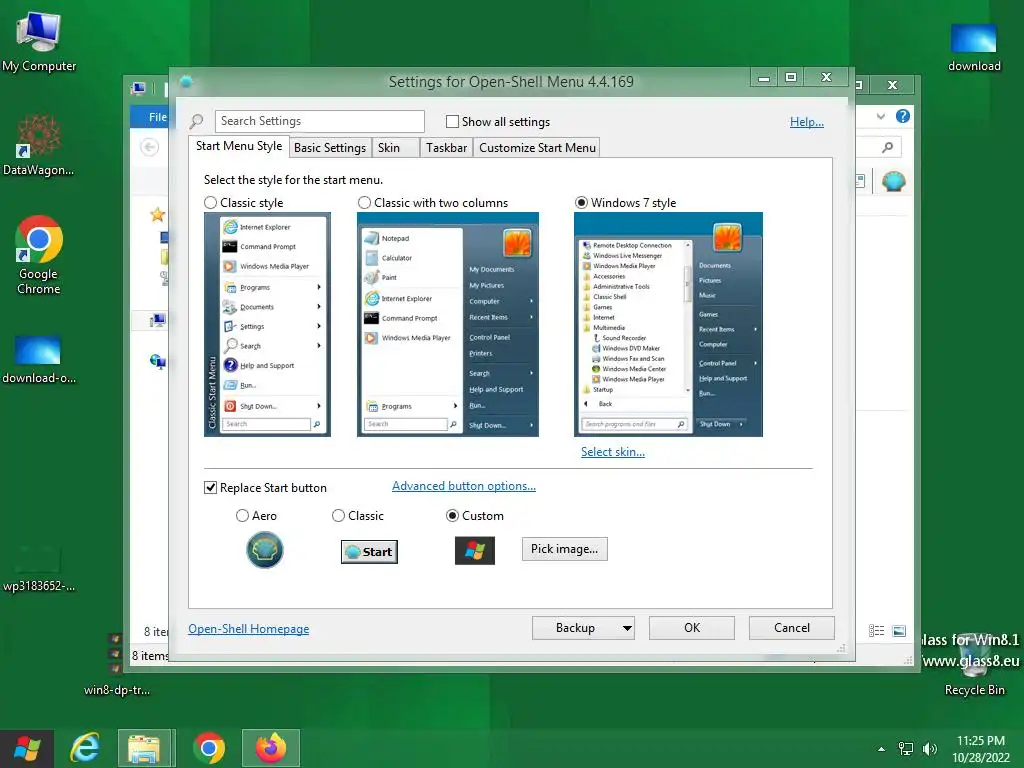This screenshot has width=1024, height=768.
Task: Click the Windows Start button in taskbar
Action: click(x=27, y=748)
